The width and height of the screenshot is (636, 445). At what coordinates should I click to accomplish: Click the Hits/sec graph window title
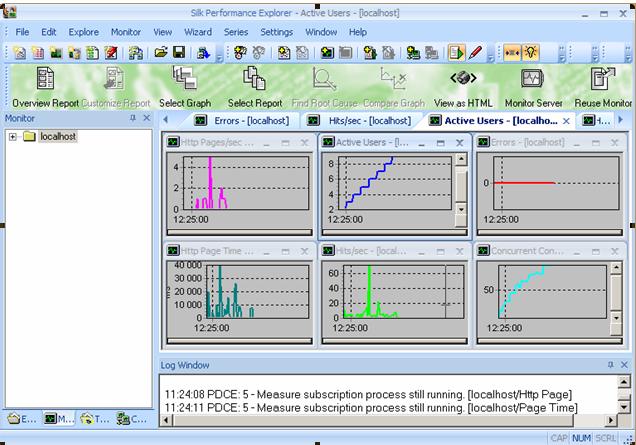(371, 251)
